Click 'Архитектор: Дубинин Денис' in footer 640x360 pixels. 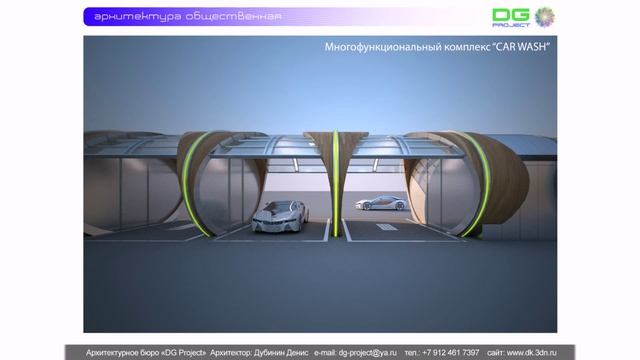point(259,353)
